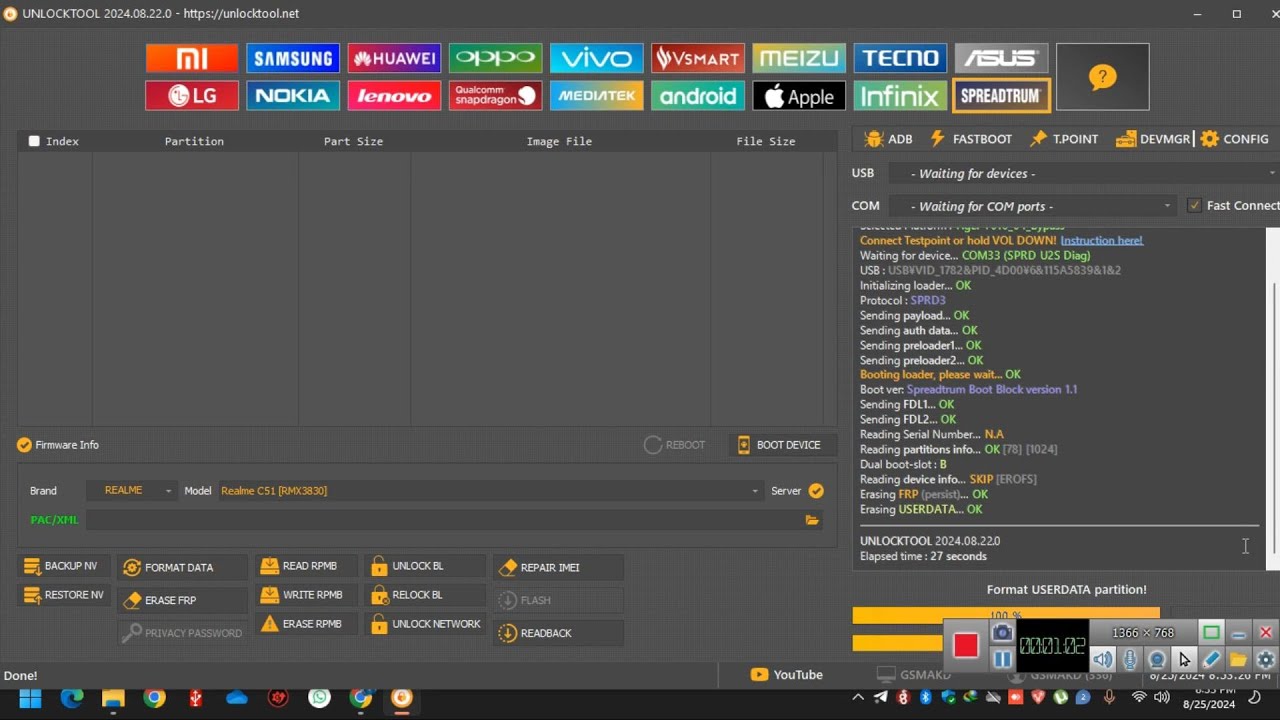This screenshot has height=720, width=1280.
Task: Open the 'Instruction here!' link
Action: click(x=1101, y=240)
